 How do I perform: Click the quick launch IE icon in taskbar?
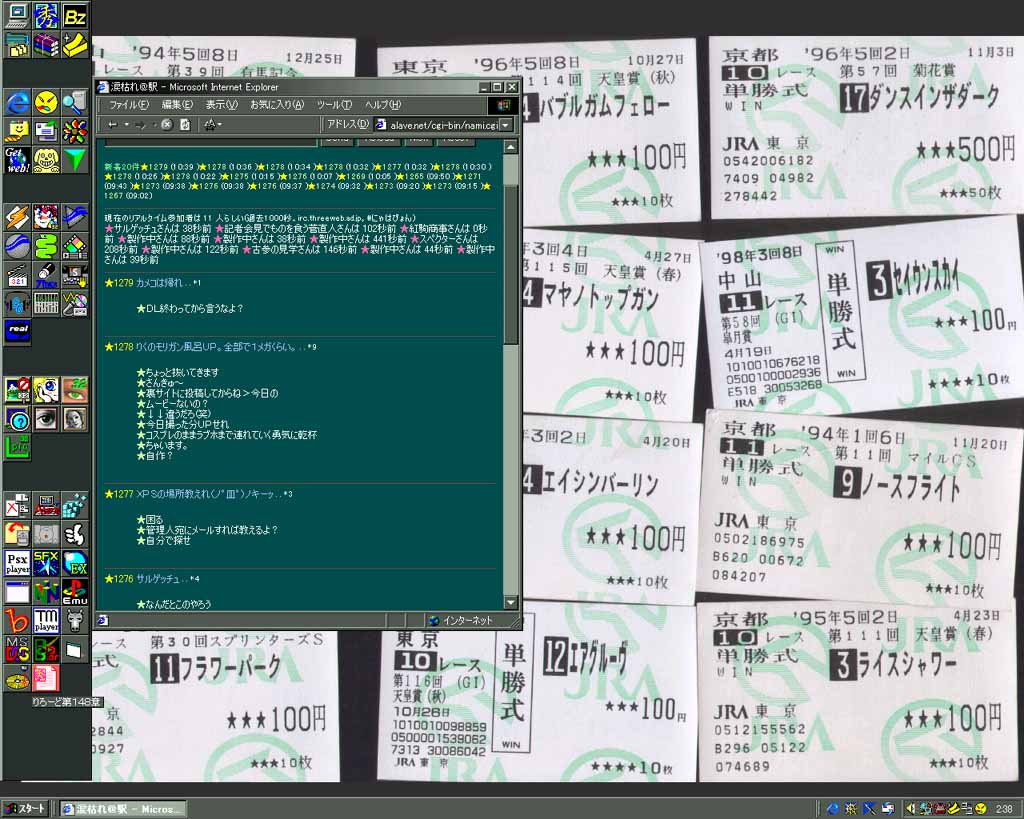[x=833, y=809]
